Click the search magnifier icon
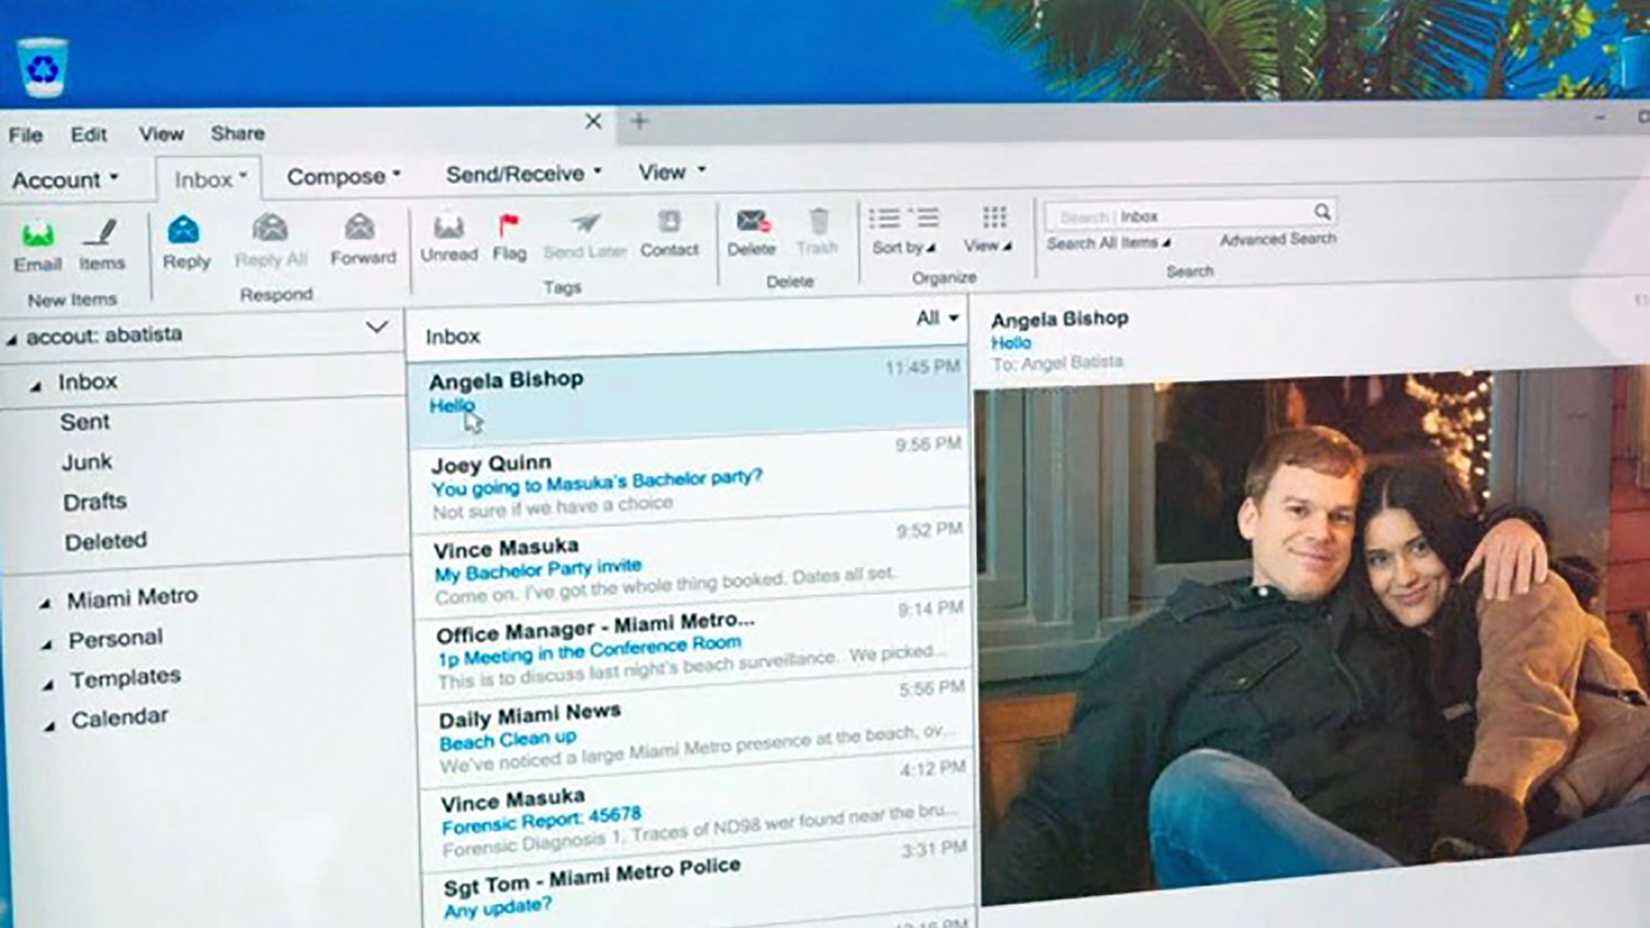 point(1322,212)
